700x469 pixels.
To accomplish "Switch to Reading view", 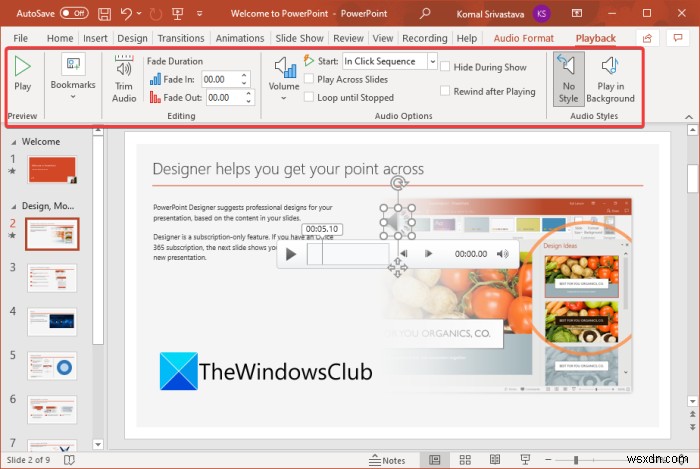I will 495,460.
